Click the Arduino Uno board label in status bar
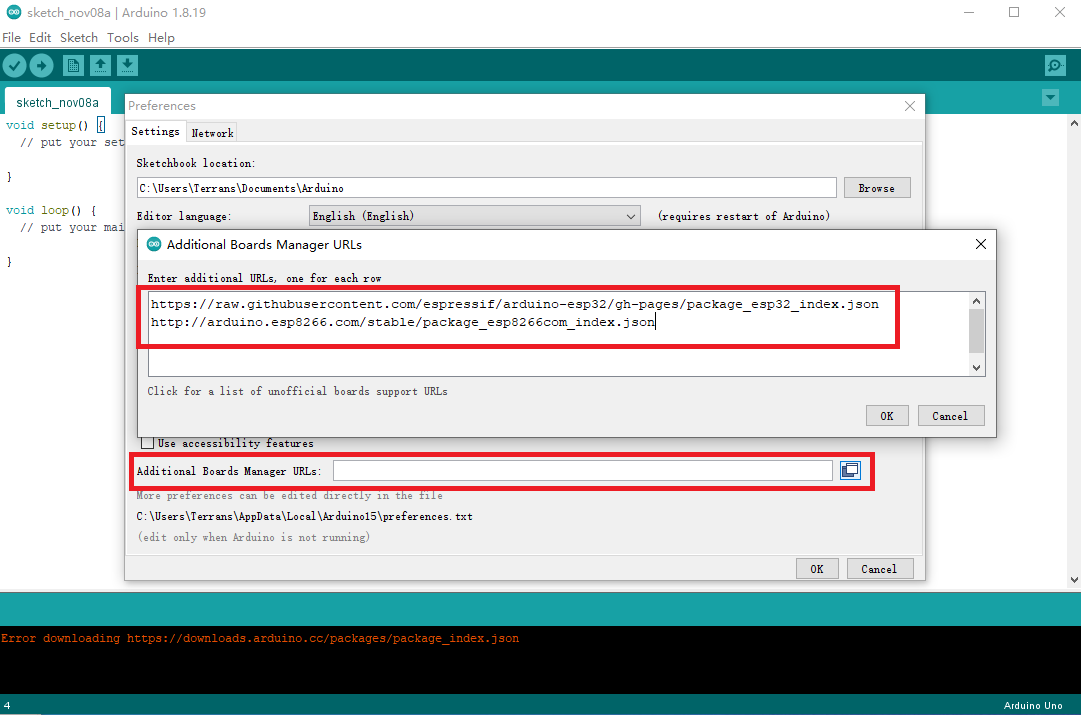The height and width of the screenshot is (715, 1081). 1033,705
